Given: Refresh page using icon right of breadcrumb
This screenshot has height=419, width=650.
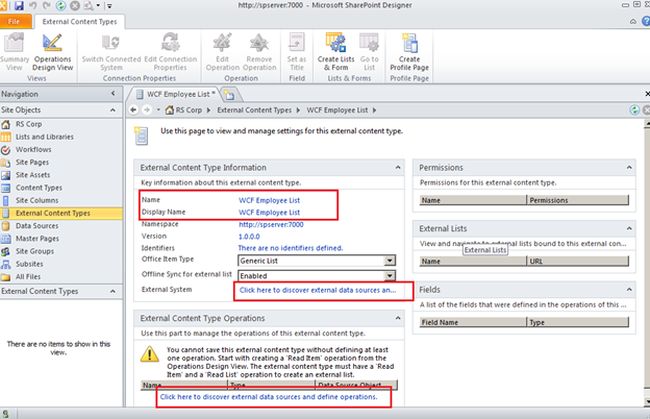Looking at the screenshot, I should (x=634, y=110).
